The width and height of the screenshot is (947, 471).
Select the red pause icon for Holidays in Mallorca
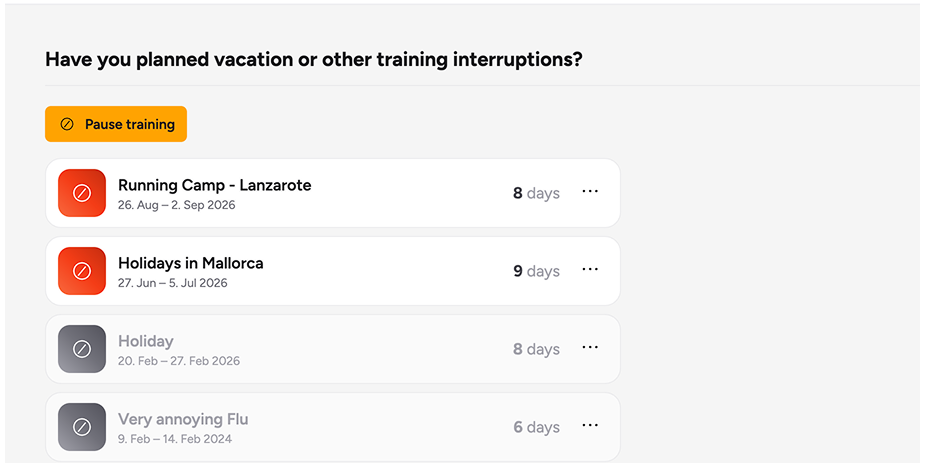82,271
